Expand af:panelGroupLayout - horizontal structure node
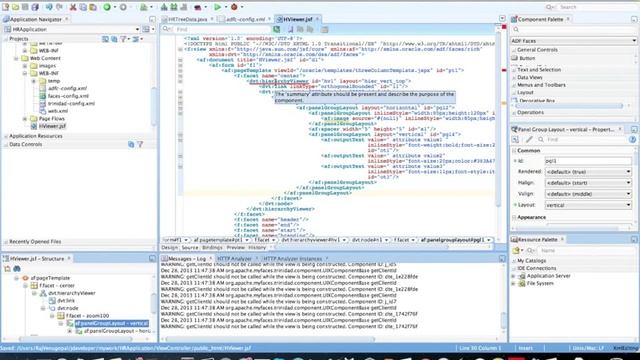Viewport: 640px width, 360px height. (x=70, y=331)
